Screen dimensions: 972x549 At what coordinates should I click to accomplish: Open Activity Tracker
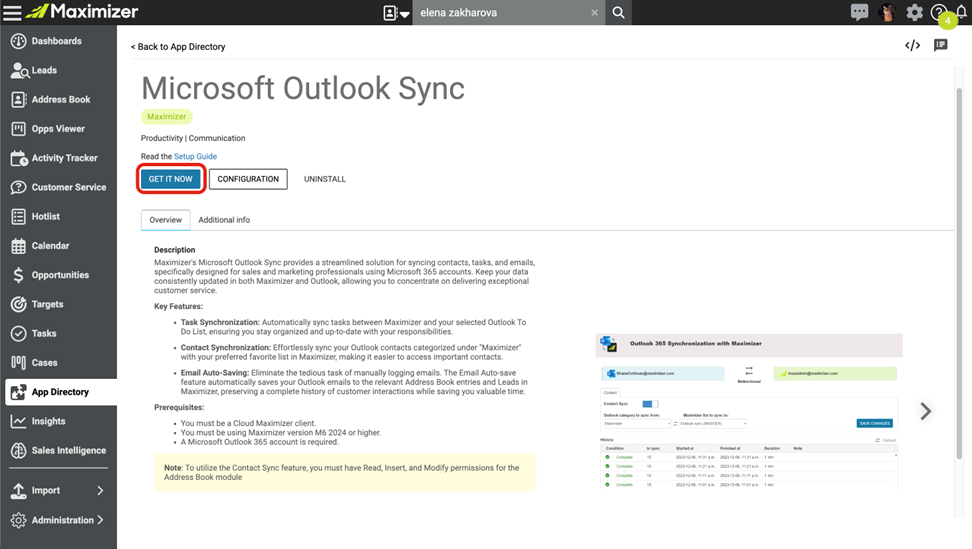(x=58, y=158)
